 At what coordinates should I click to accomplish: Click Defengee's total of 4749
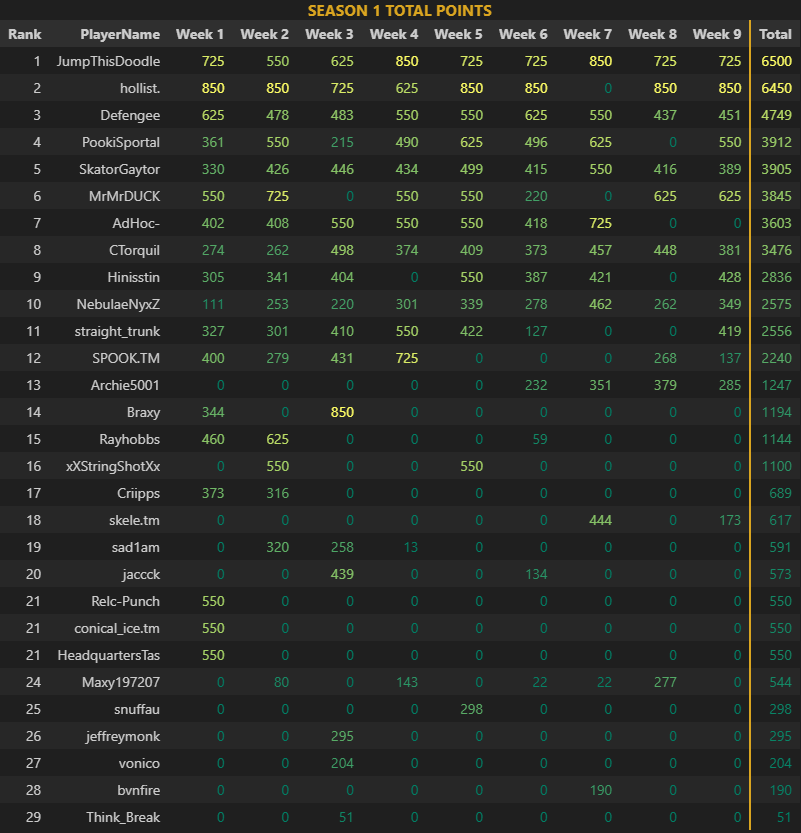pyautogui.click(x=777, y=115)
